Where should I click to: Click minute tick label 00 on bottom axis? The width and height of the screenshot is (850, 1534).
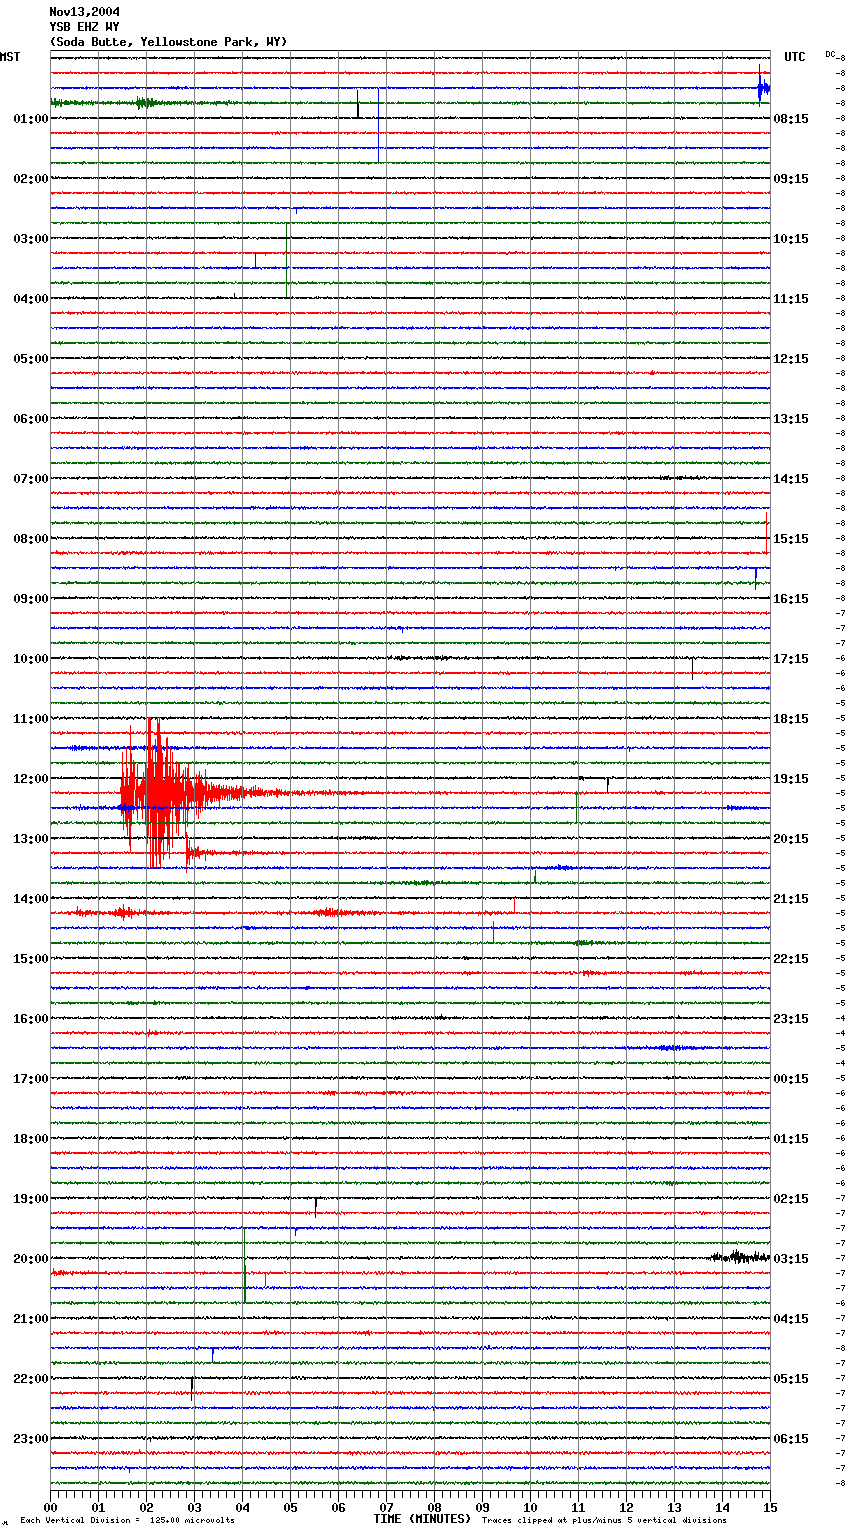(x=50, y=1507)
